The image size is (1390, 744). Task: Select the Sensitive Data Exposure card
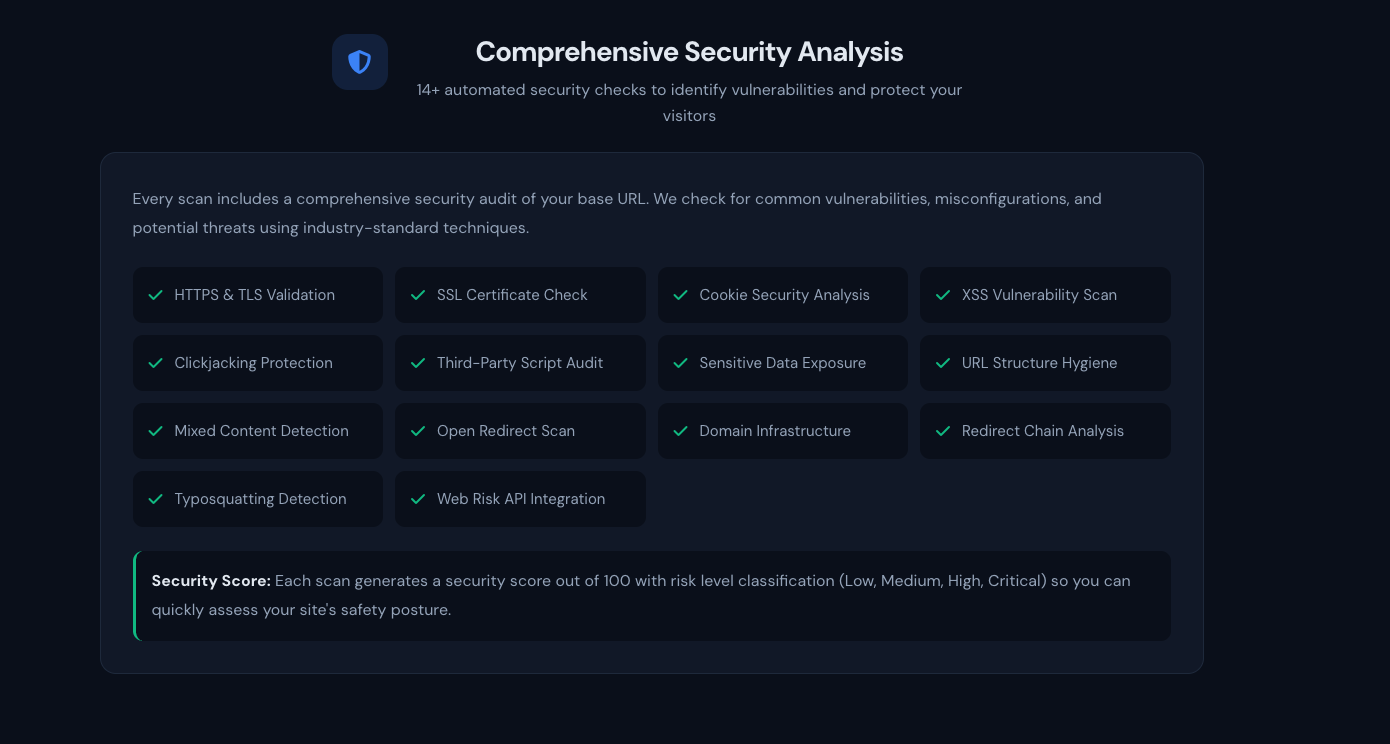click(783, 363)
